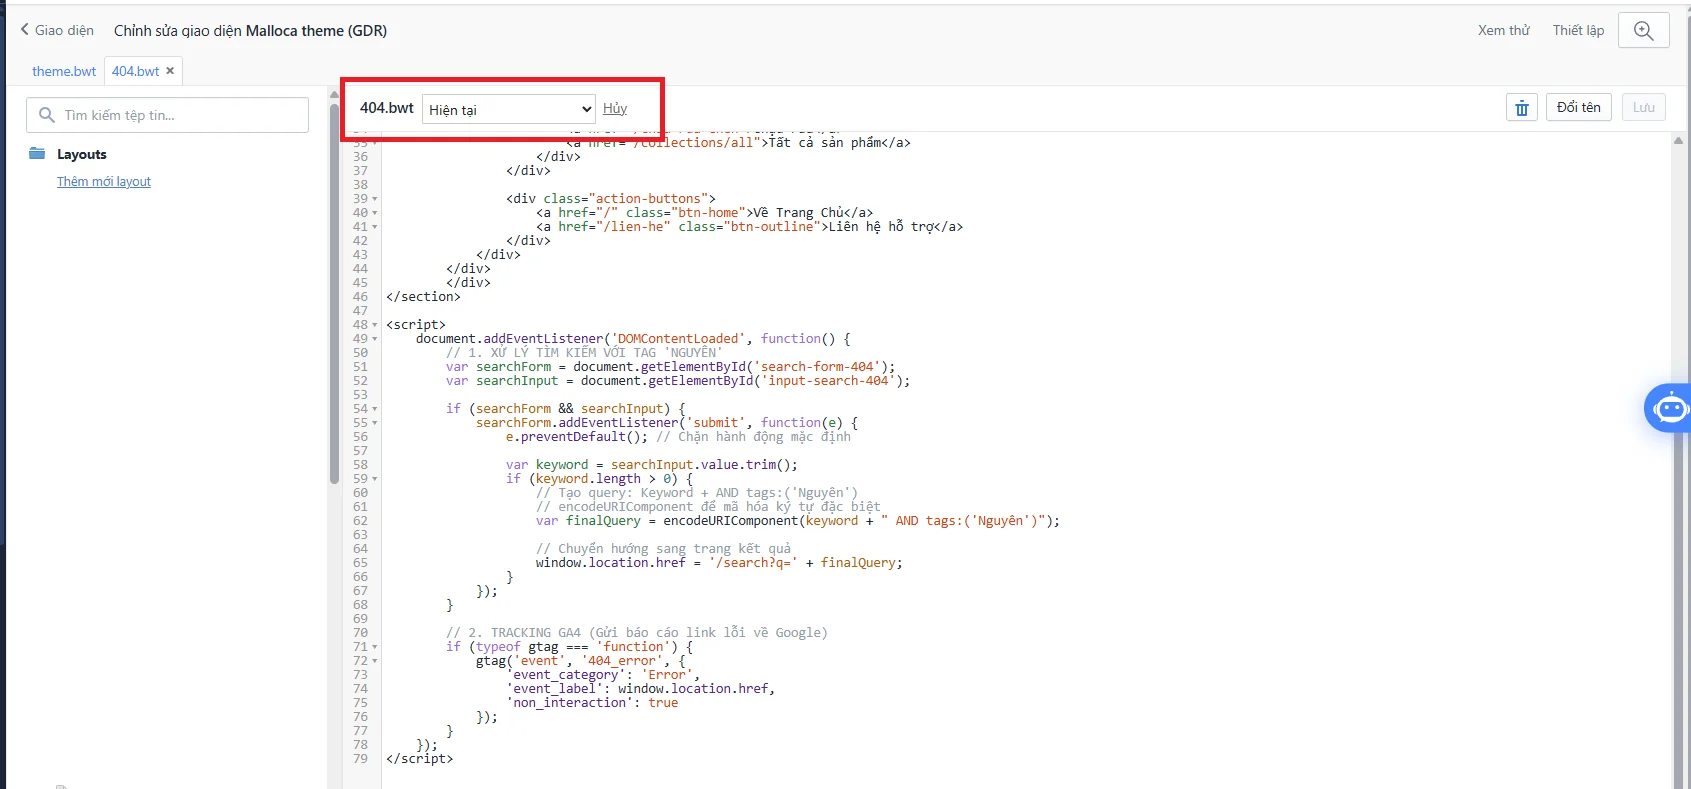
Task: Click the closing </script> tag line 79
Action: pos(419,759)
